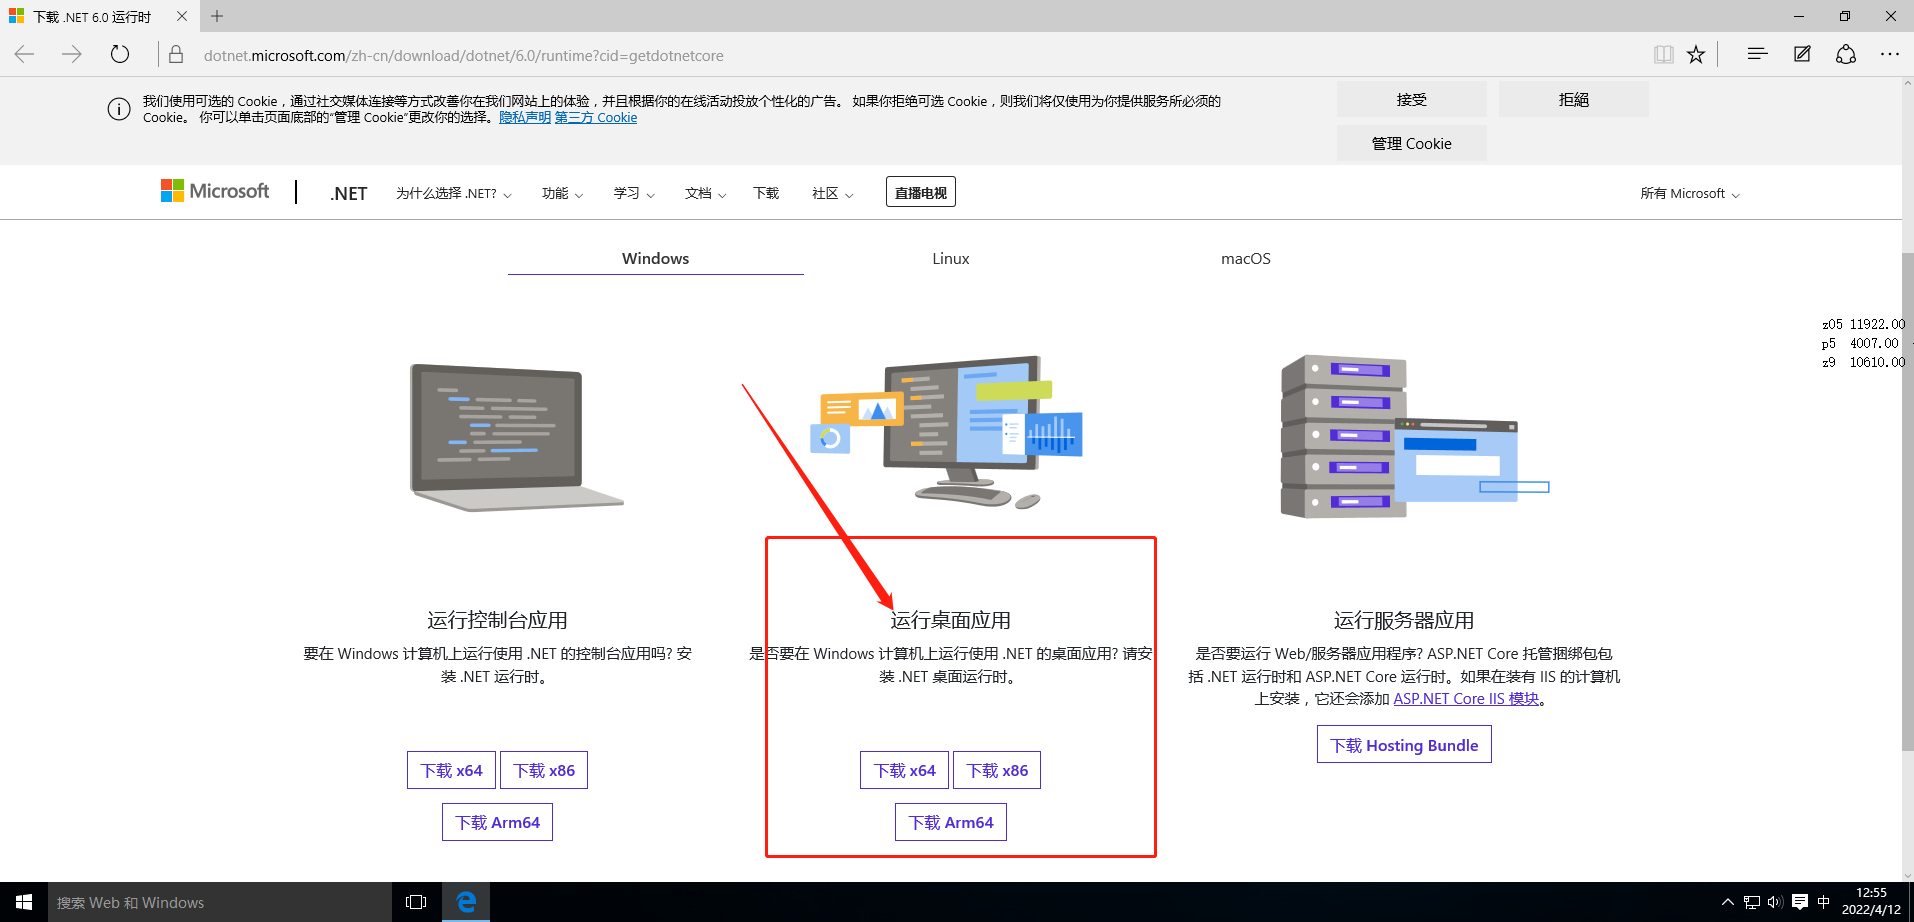
Task: Open a new browser tab
Action: (217, 16)
